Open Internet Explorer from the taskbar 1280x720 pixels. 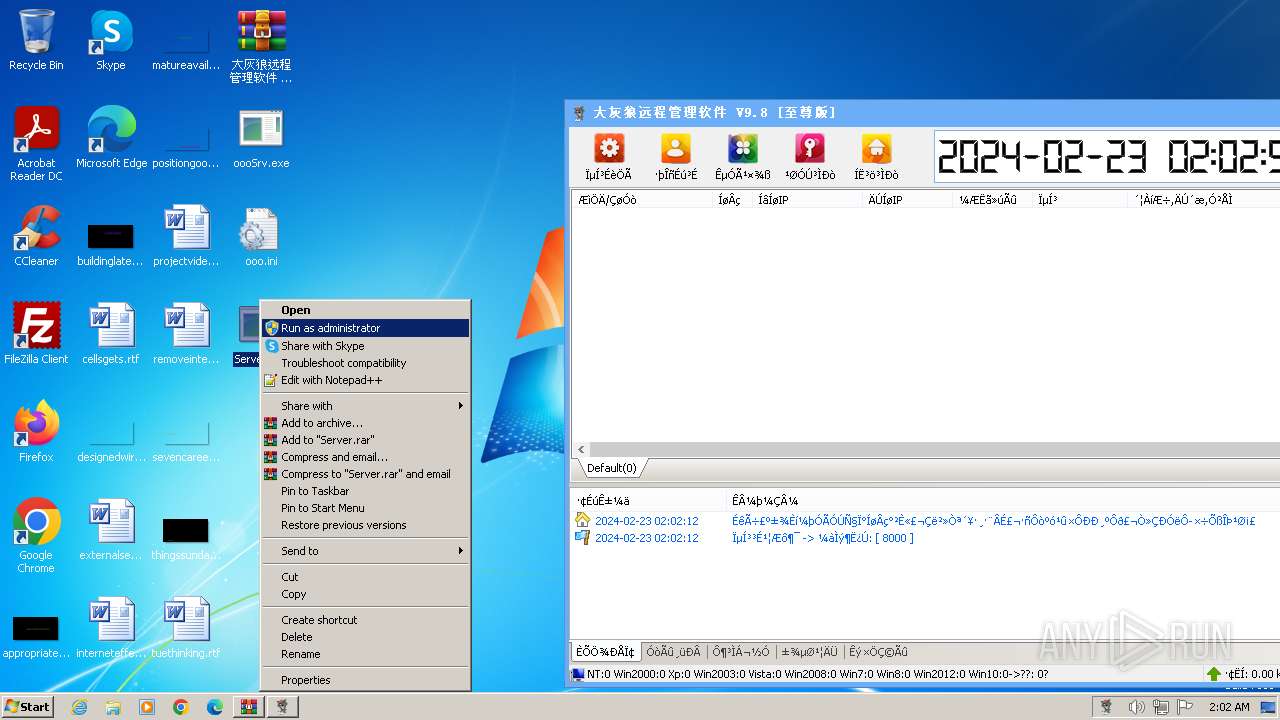pyautogui.click(x=79, y=707)
